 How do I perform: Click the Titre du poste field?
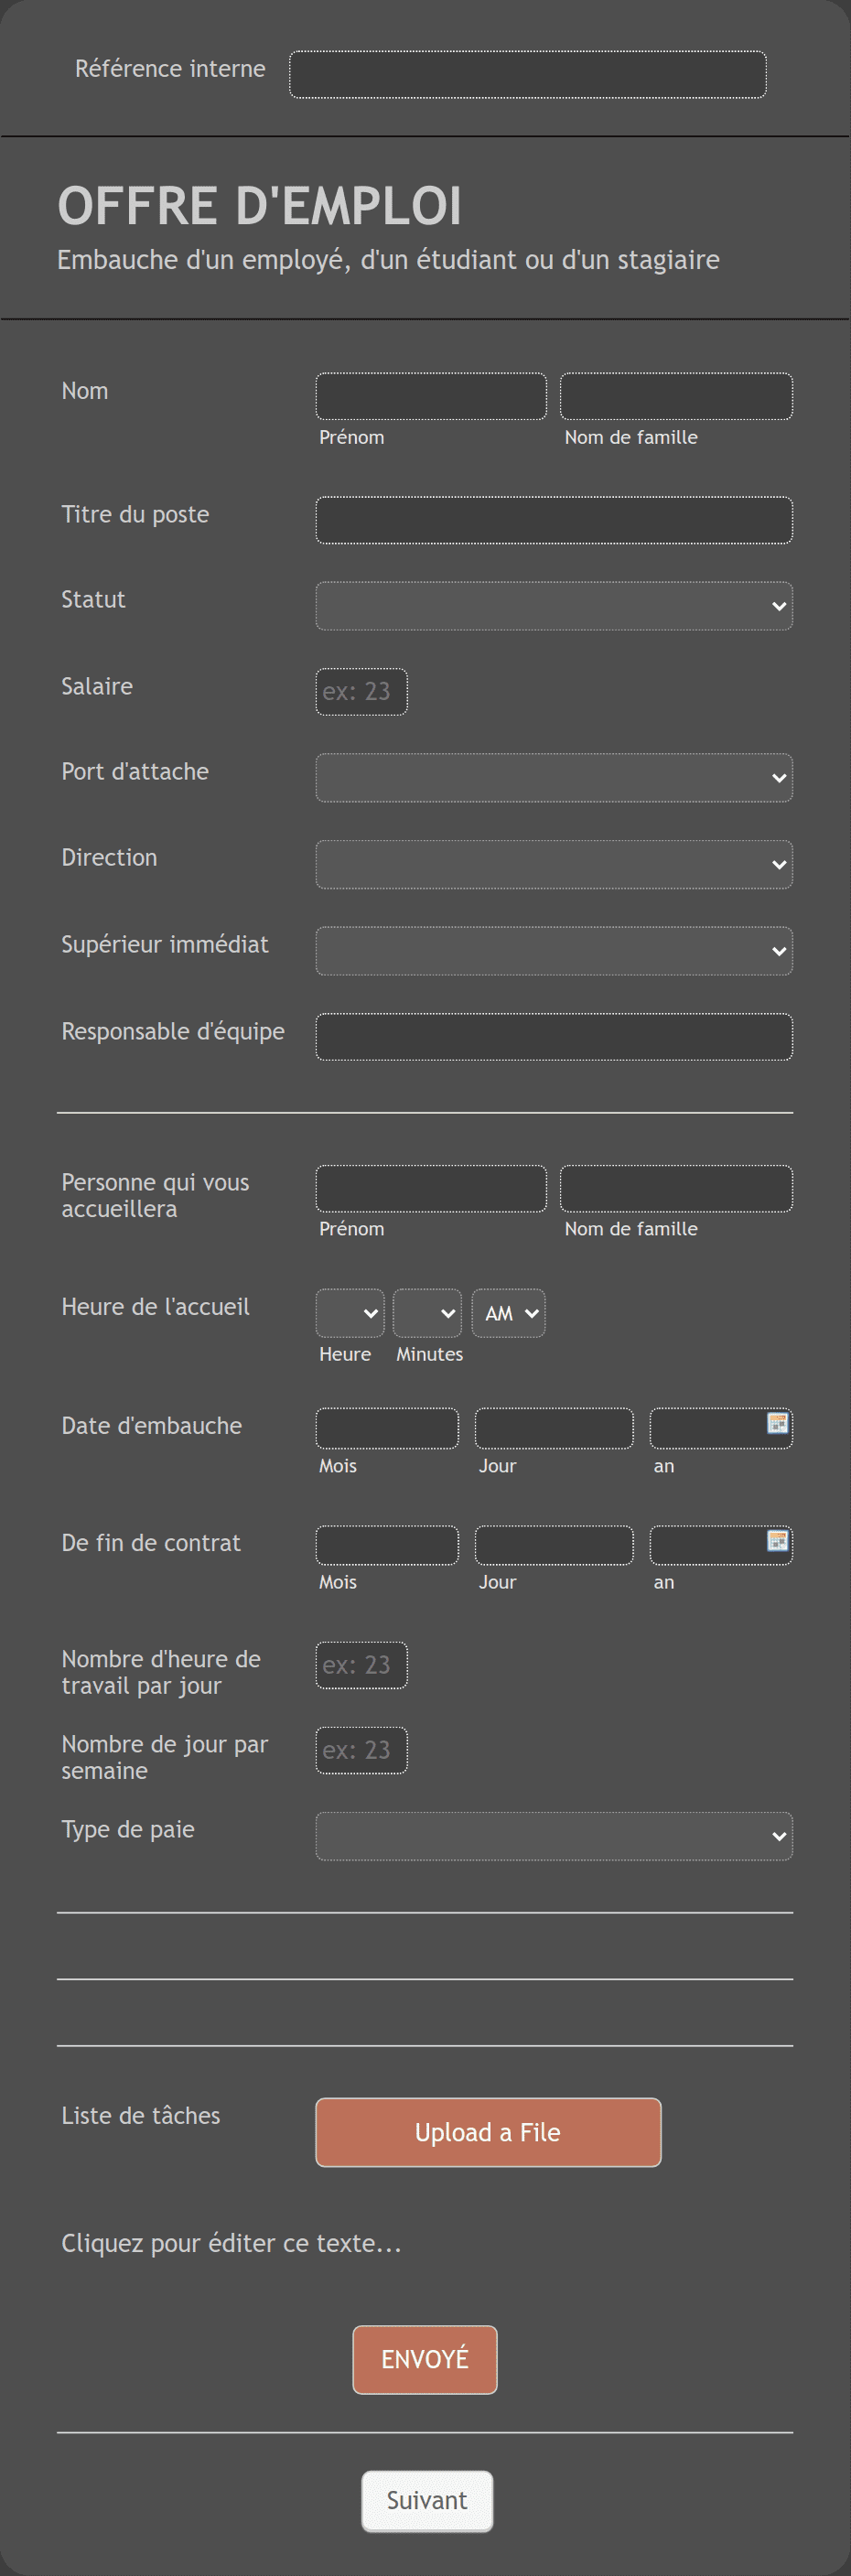point(554,520)
